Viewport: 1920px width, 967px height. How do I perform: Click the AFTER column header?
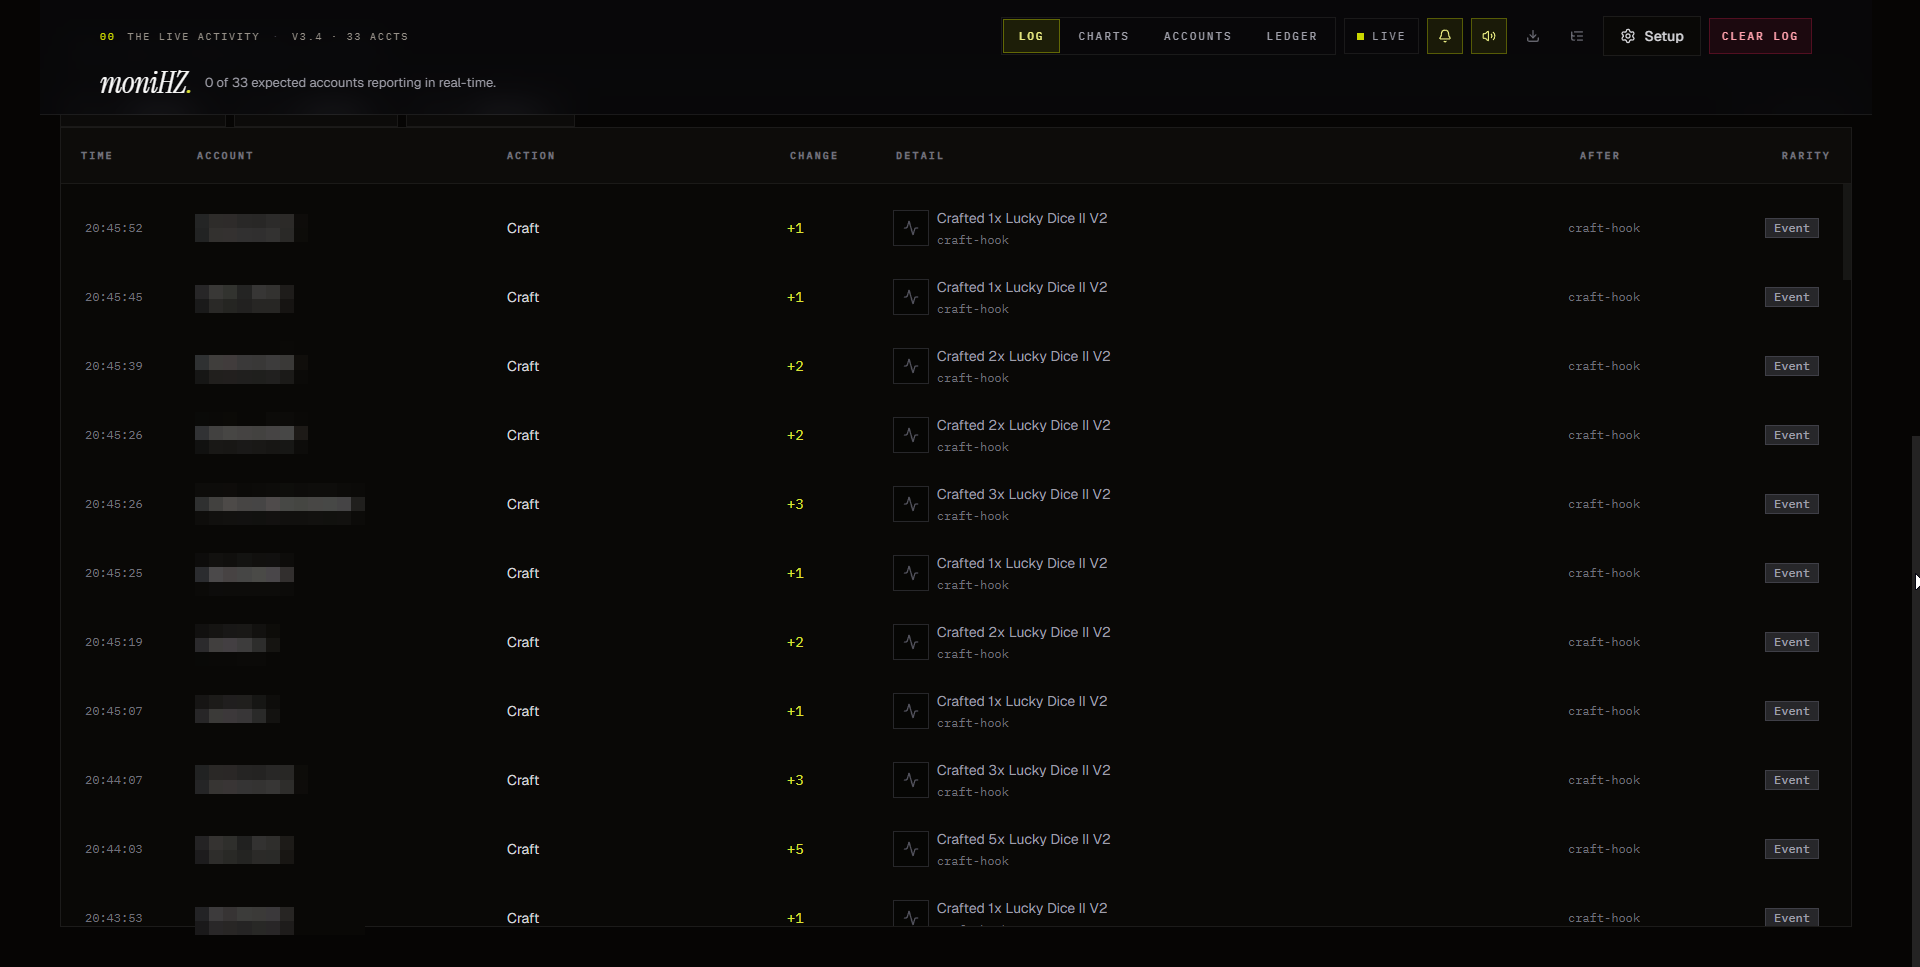pos(1599,156)
